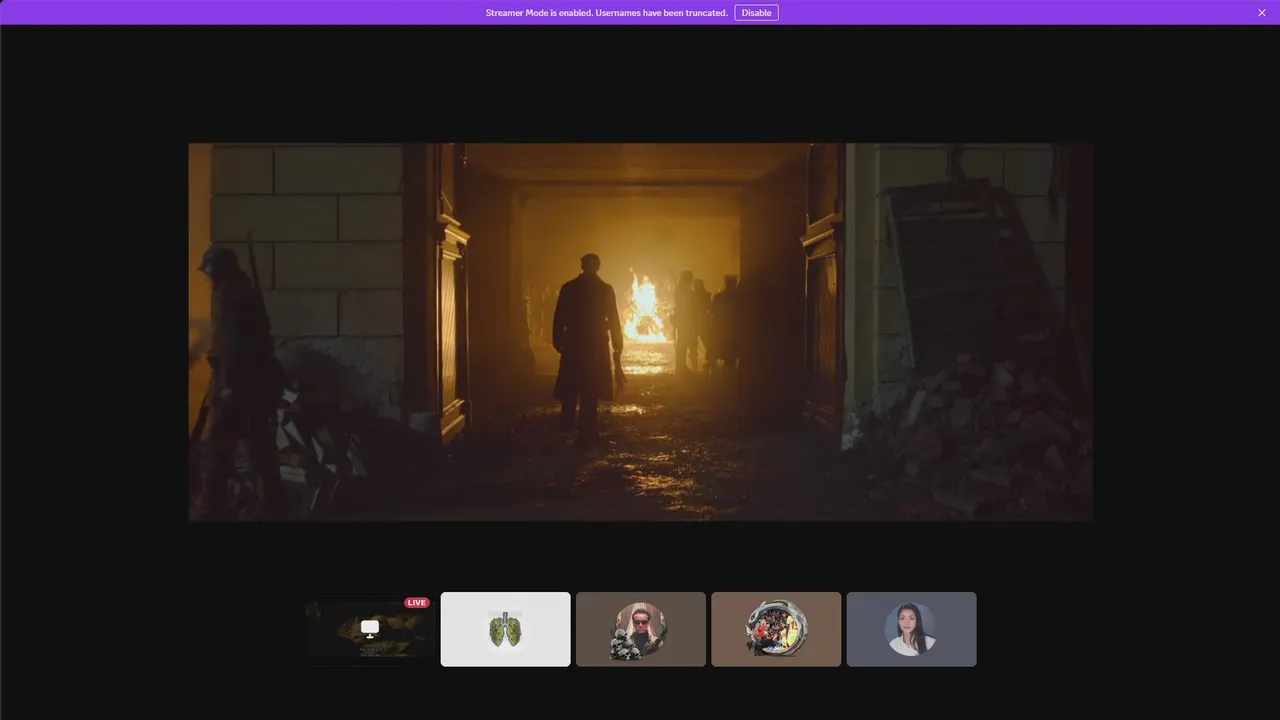Select participant tile with sunglasses avatar
1280x720 pixels.
pyautogui.click(x=641, y=629)
